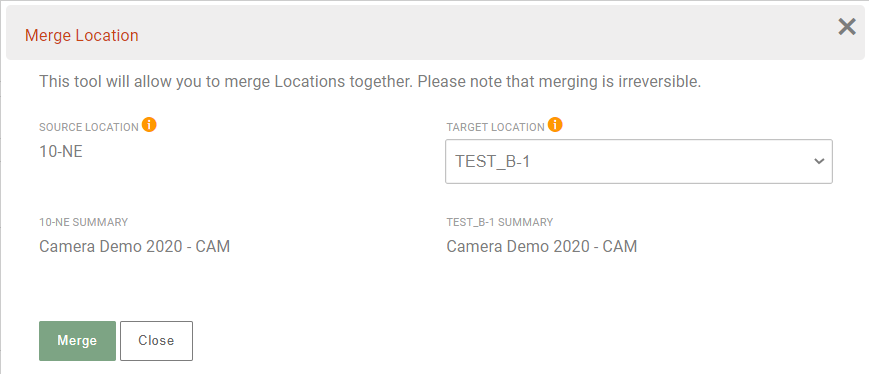Click the Target Location info icon
Image resolution: width=869 pixels, height=374 pixels.
(x=555, y=125)
